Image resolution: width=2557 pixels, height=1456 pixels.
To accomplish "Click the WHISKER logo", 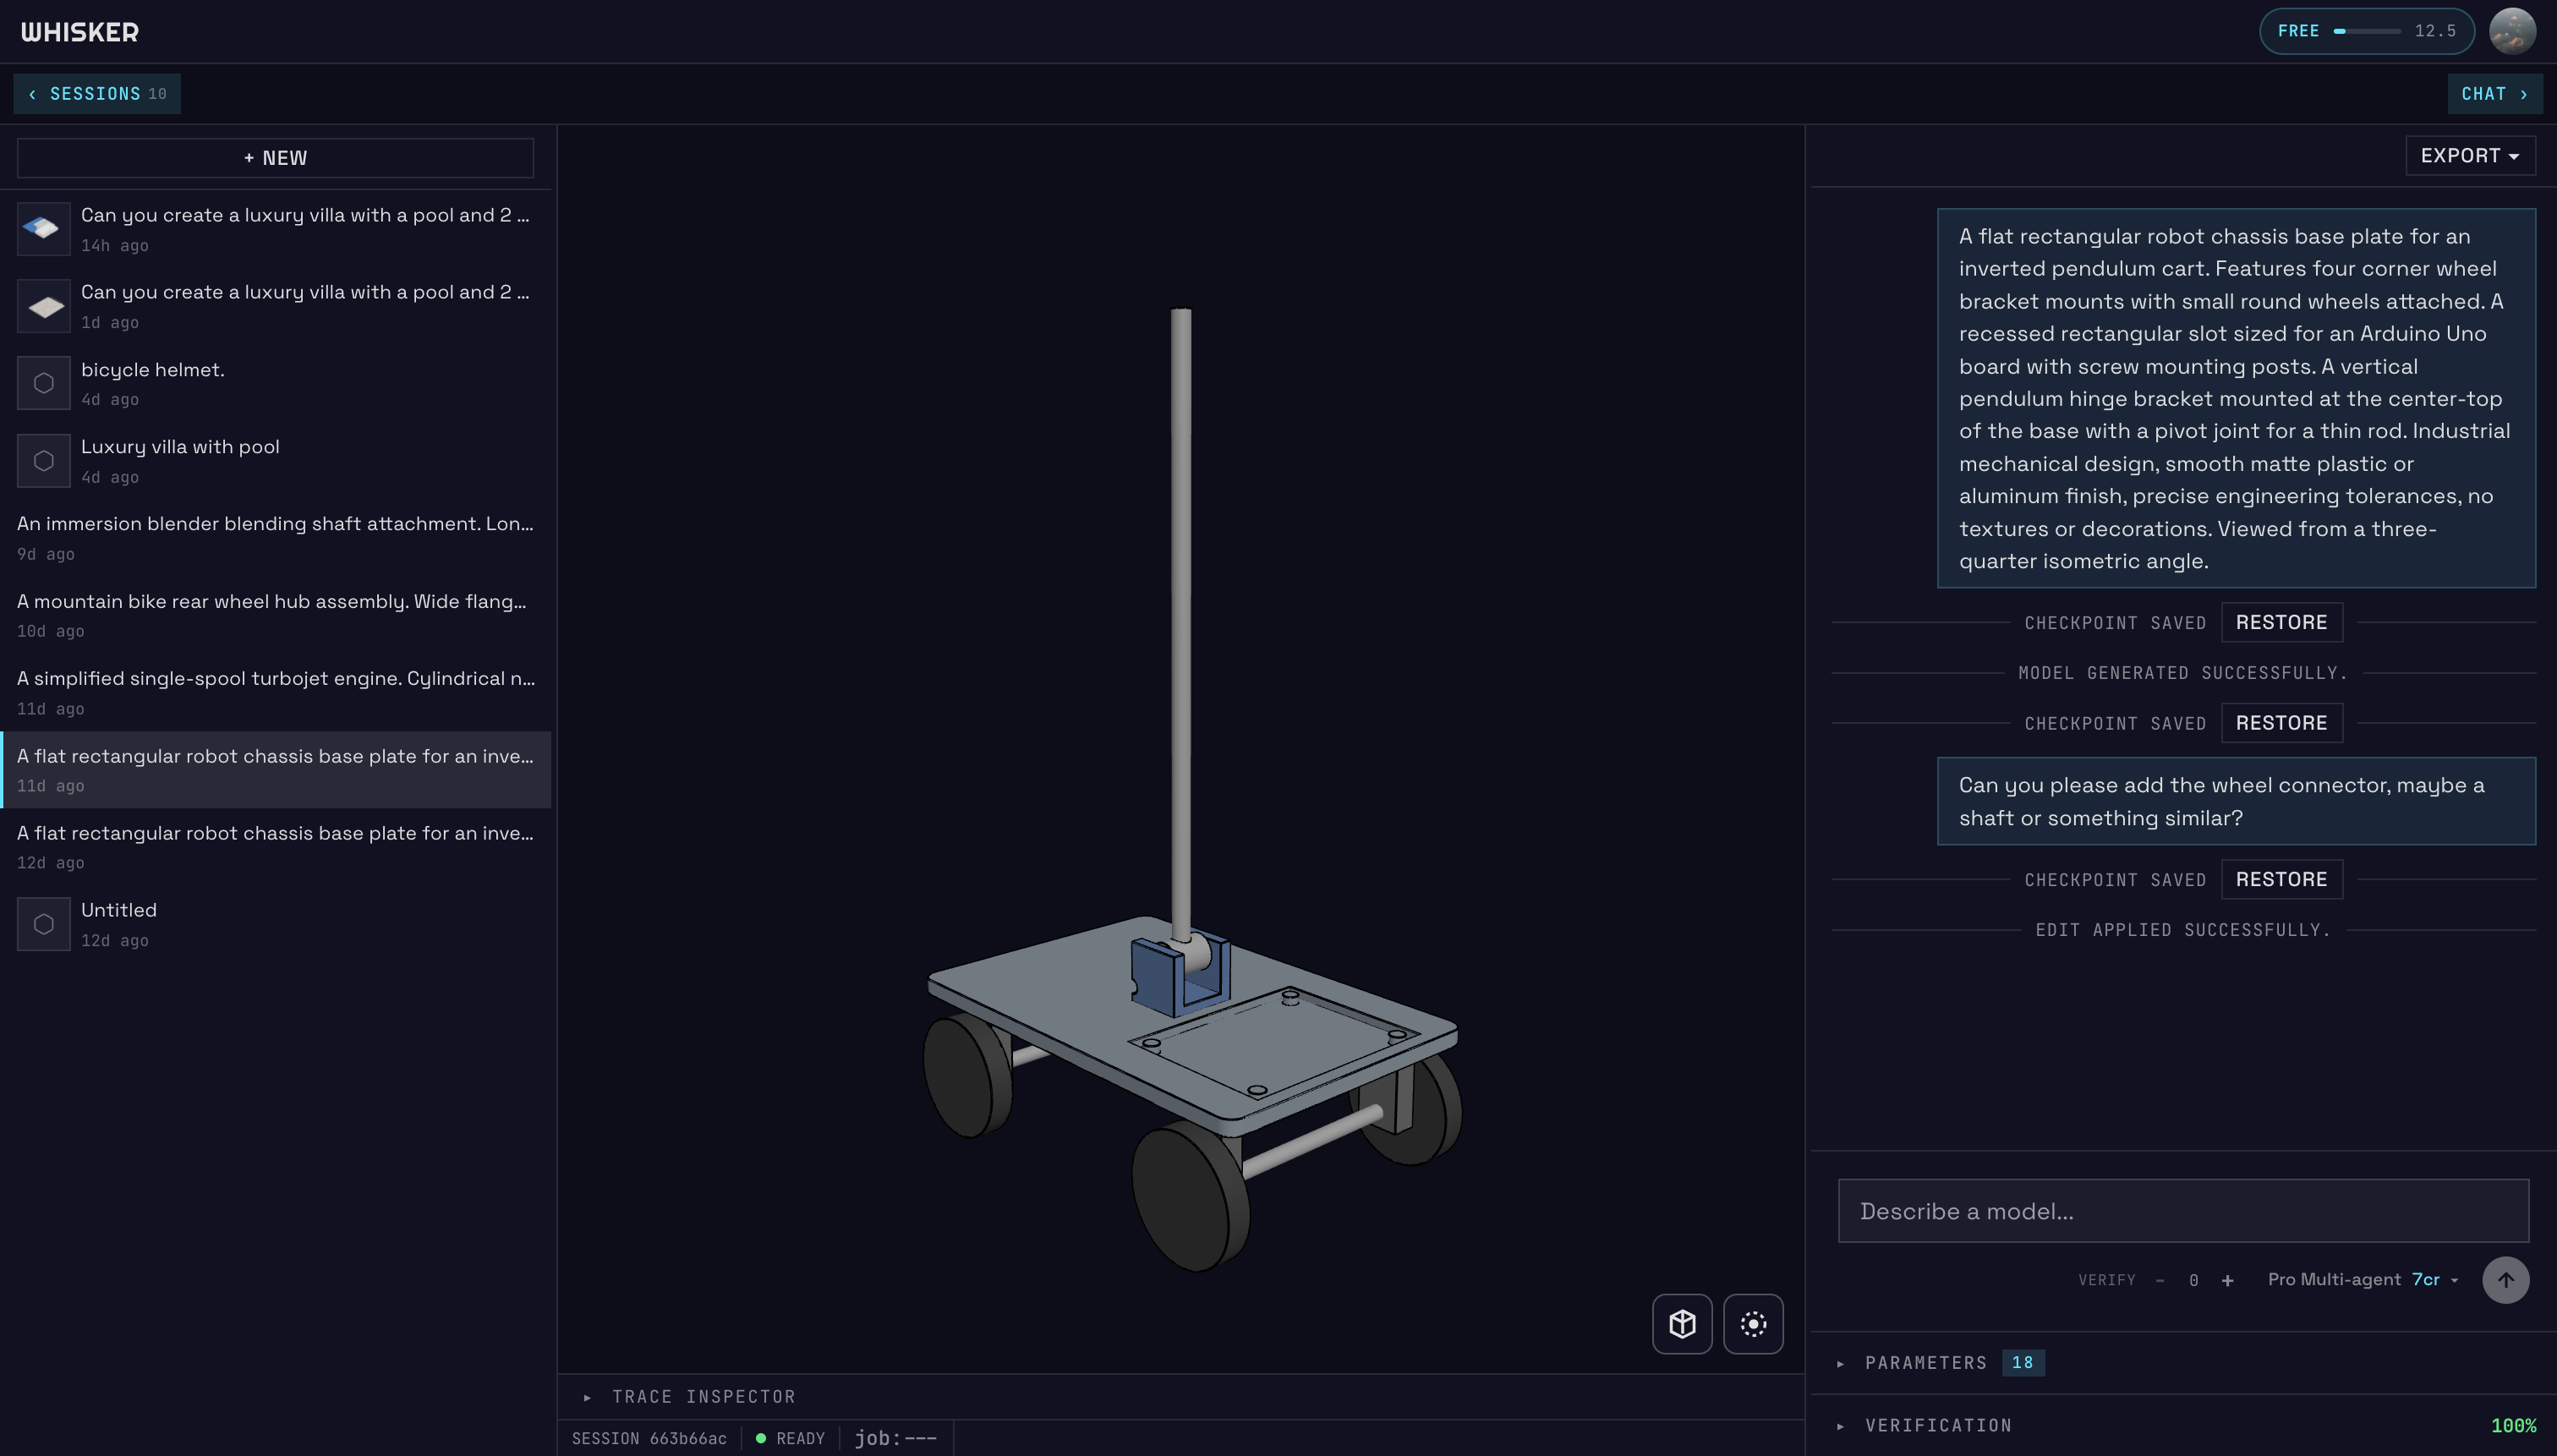I will click(80, 31).
